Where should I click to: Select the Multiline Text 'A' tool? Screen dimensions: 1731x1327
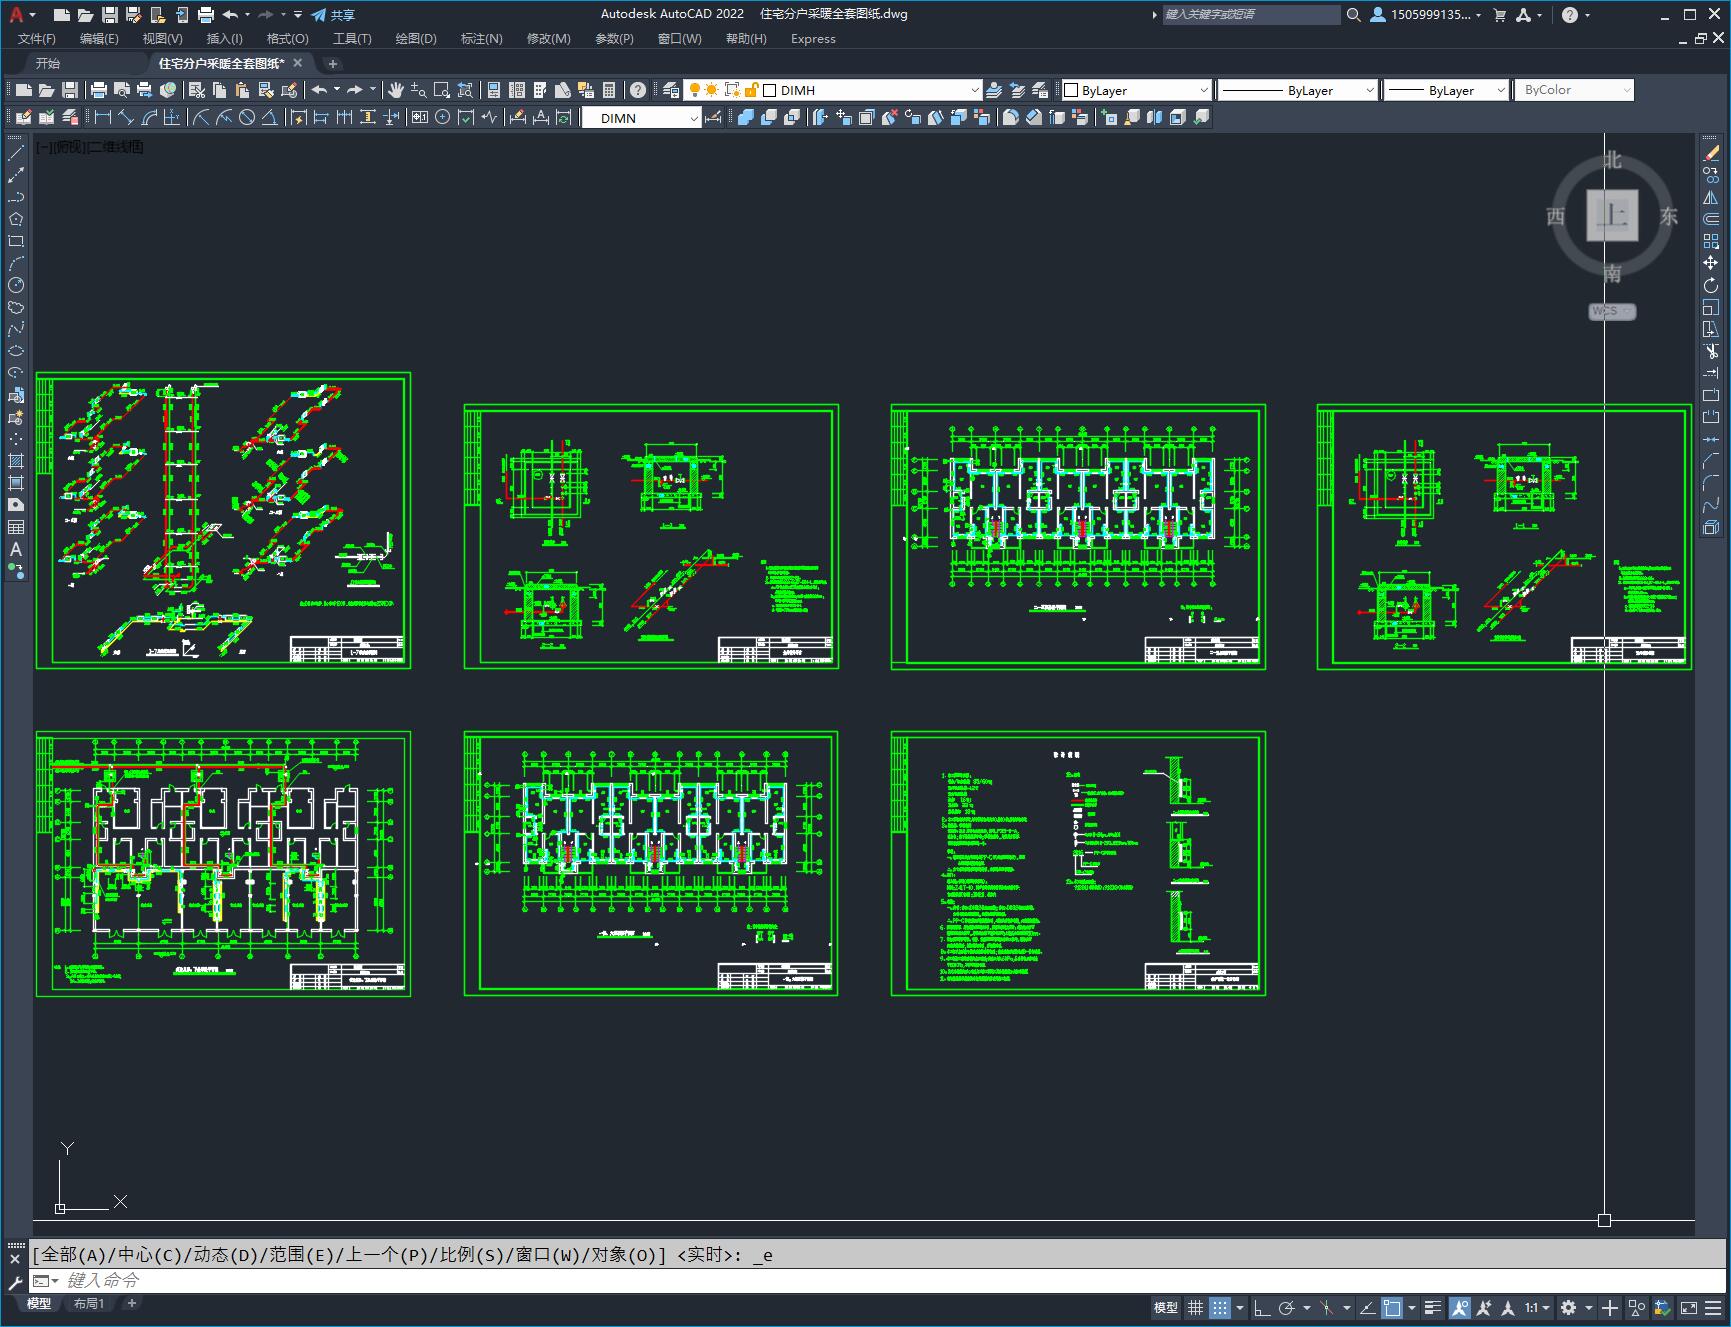tap(16, 549)
